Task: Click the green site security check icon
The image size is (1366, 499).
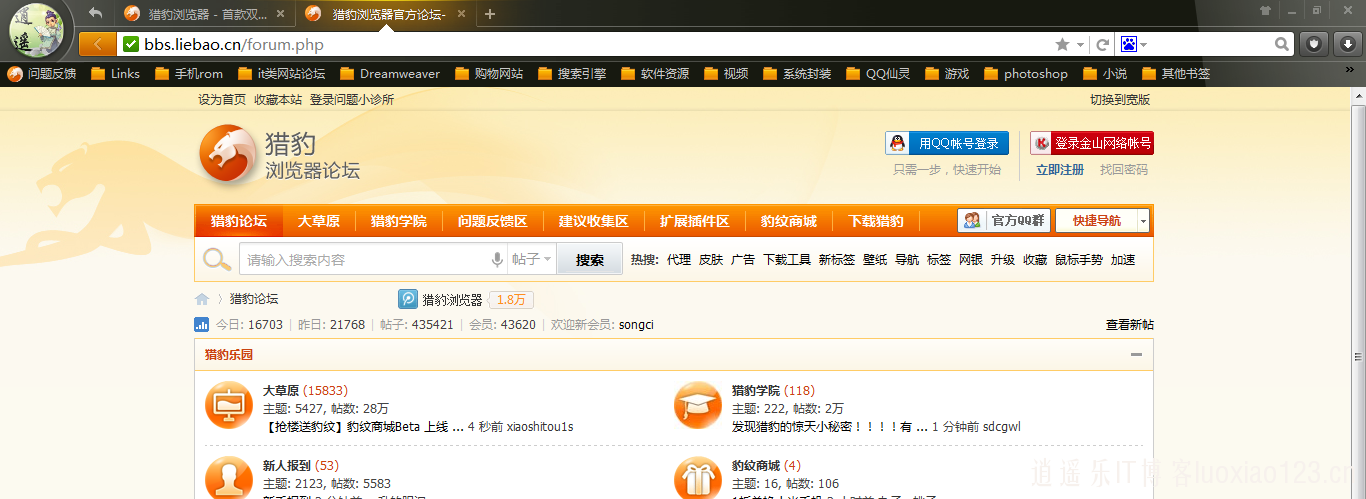Action: pos(130,44)
